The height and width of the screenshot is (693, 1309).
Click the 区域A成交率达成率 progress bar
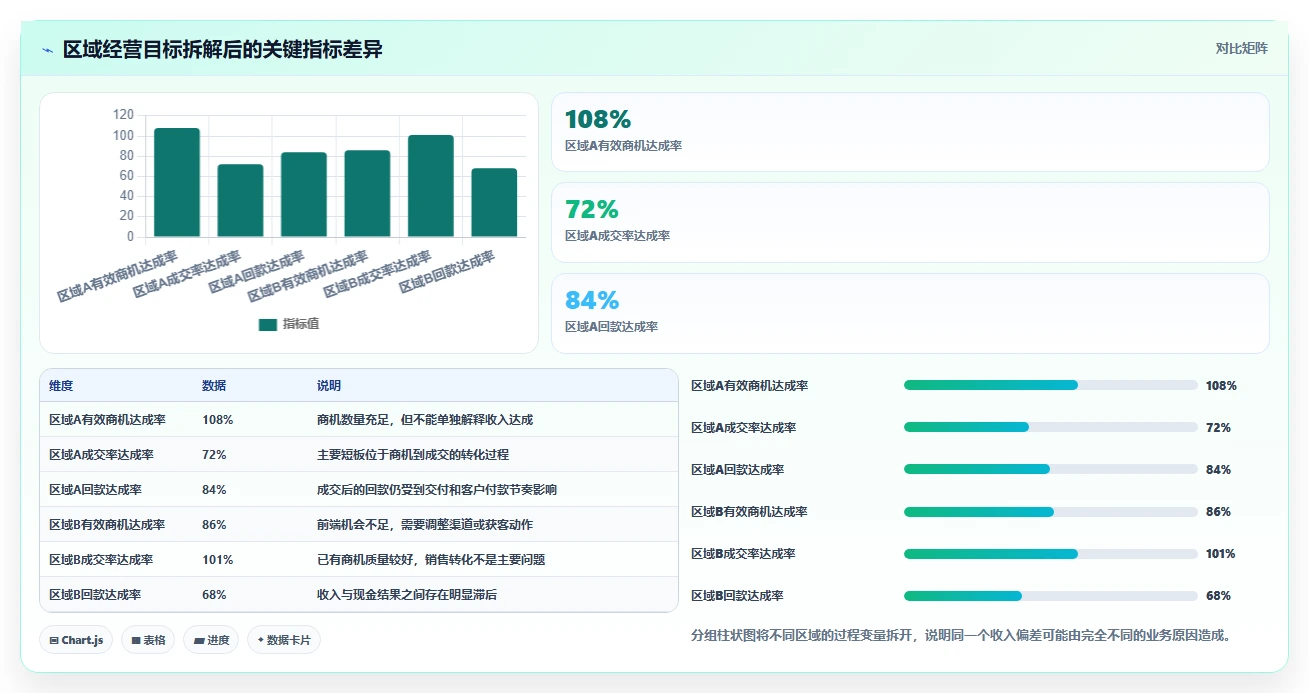click(1051, 427)
